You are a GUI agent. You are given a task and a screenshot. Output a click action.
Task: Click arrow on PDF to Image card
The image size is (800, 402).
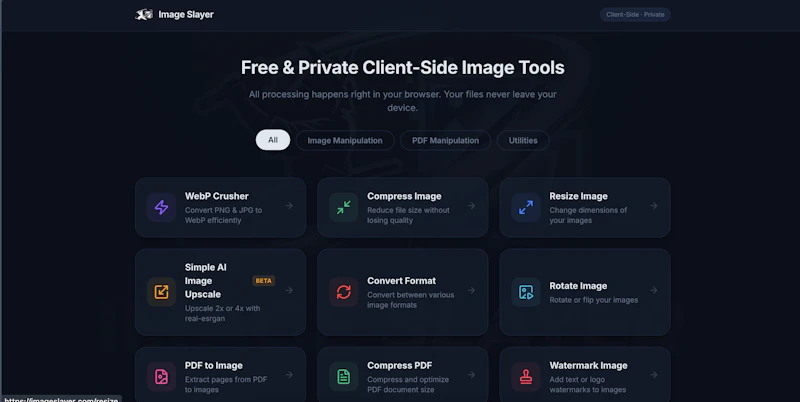289,374
